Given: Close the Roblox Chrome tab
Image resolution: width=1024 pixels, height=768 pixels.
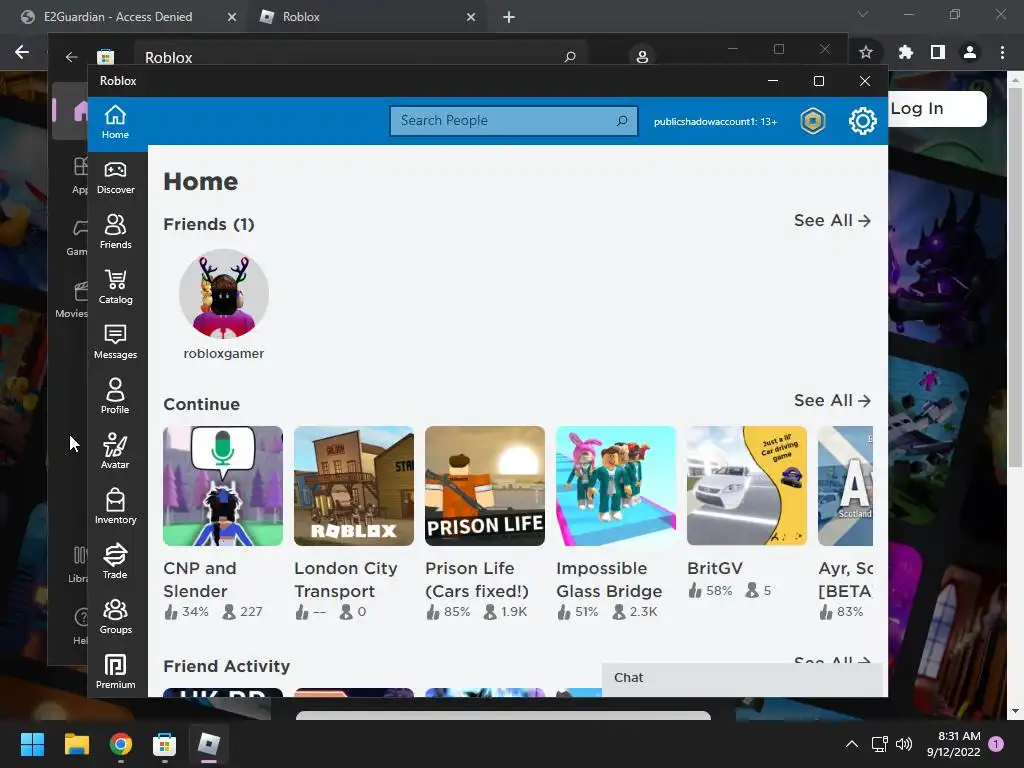Looking at the screenshot, I should coord(471,18).
